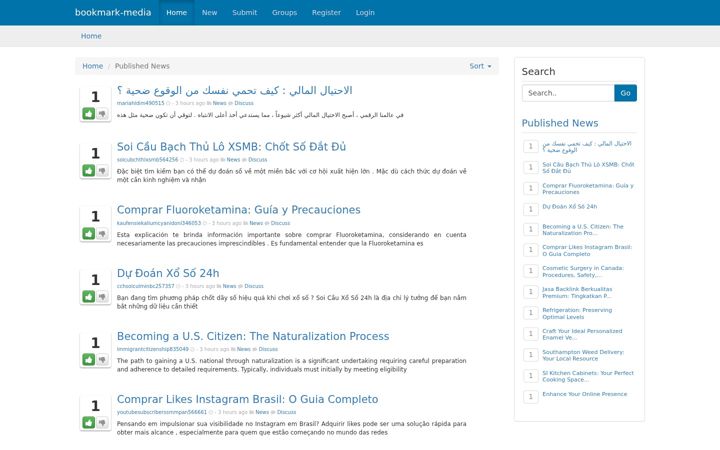Click News category under the Arabic article
The width and height of the screenshot is (720, 450).
click(219, 103)
